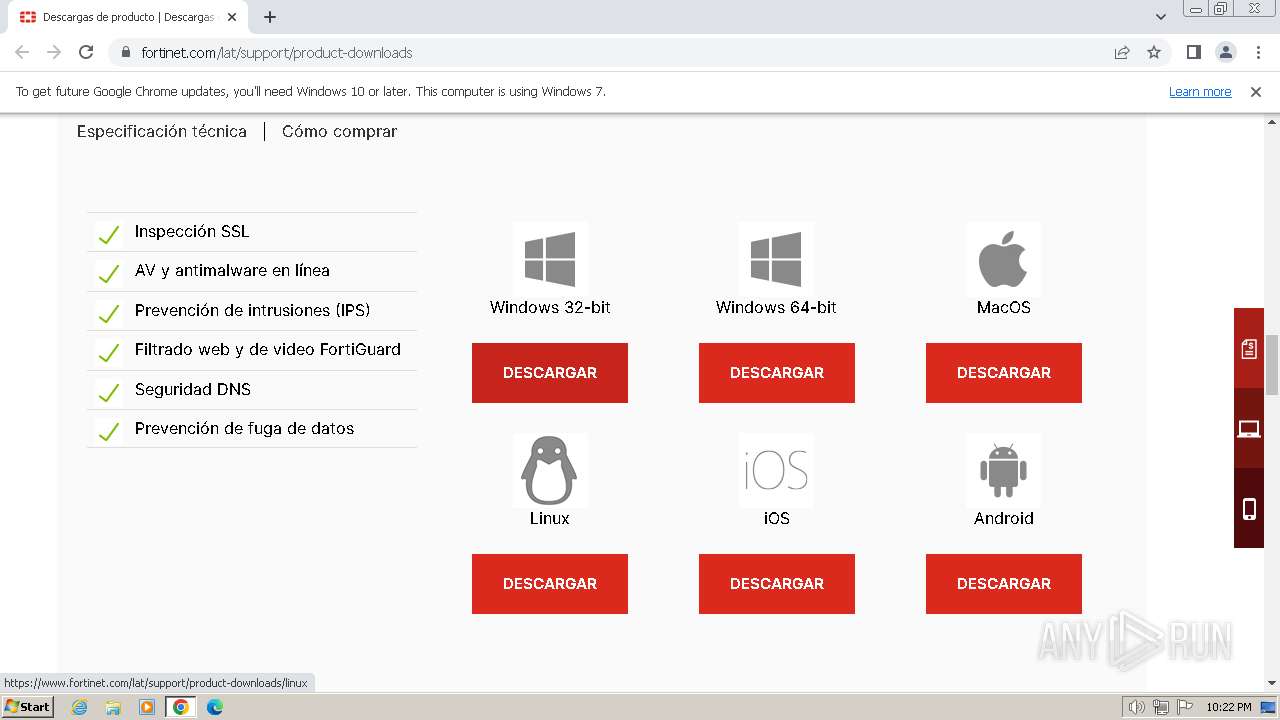
Task: Click the Inspección SSL feature text
Action: pyautogui.click(x=192, y=231)
